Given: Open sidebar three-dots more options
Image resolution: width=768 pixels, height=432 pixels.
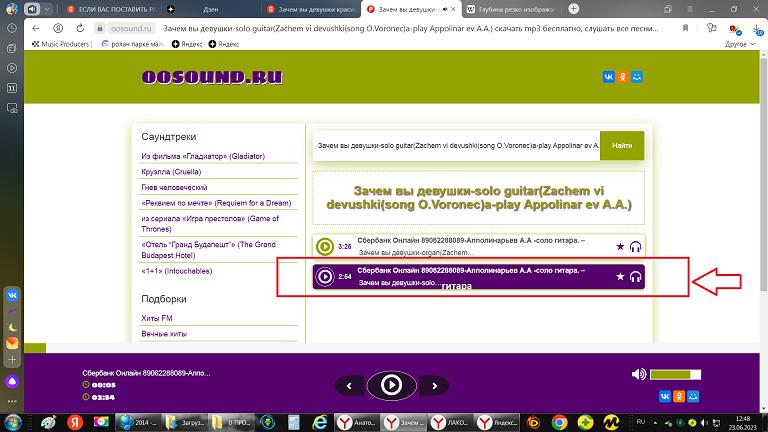Looking at the screenshot, I should coord(12,401).
